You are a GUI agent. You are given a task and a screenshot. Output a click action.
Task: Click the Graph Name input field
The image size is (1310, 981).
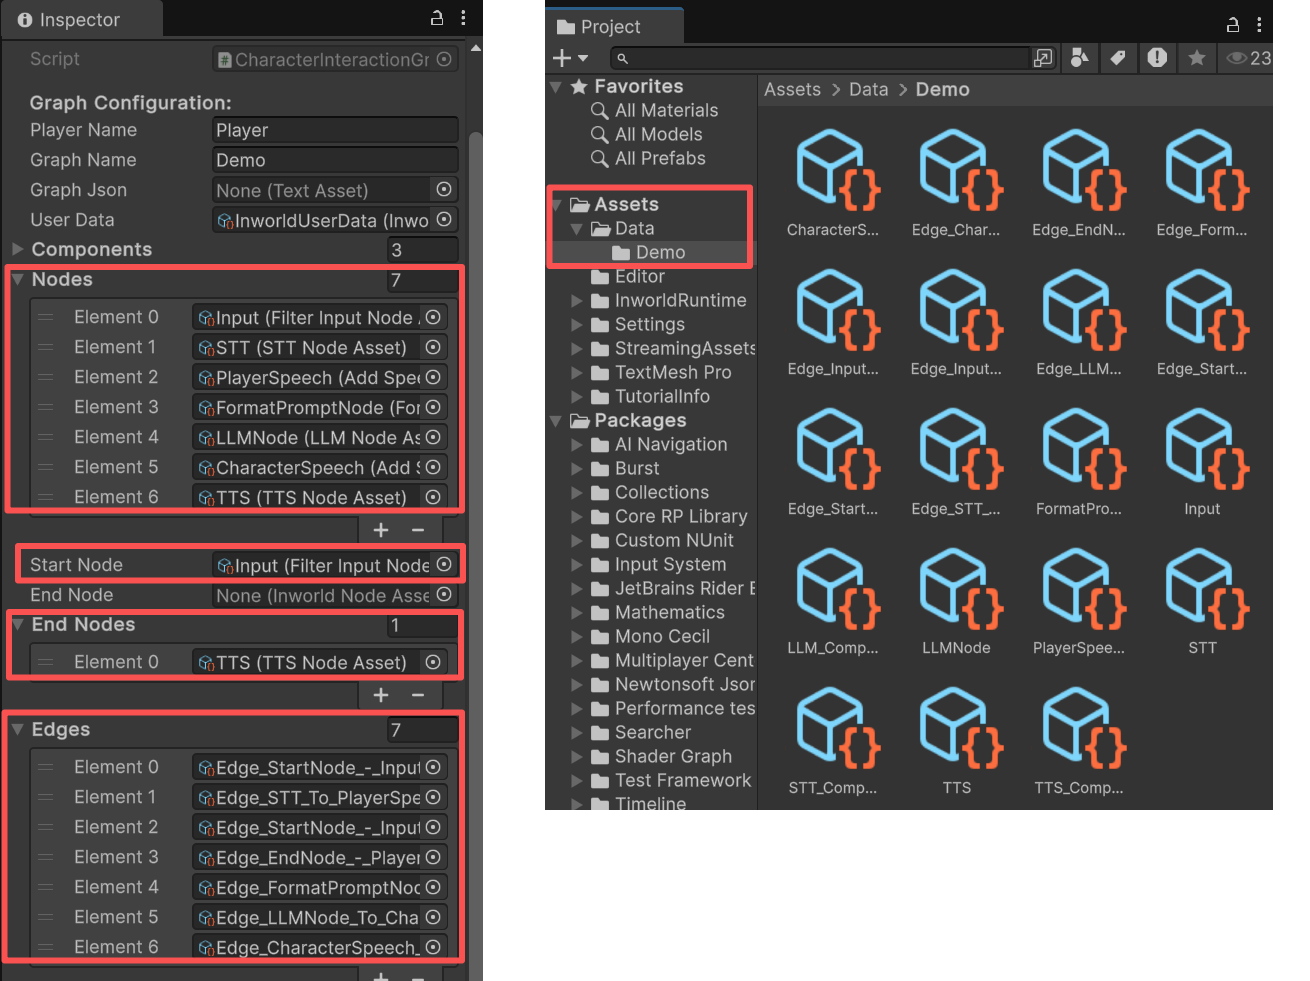[335, 160]
